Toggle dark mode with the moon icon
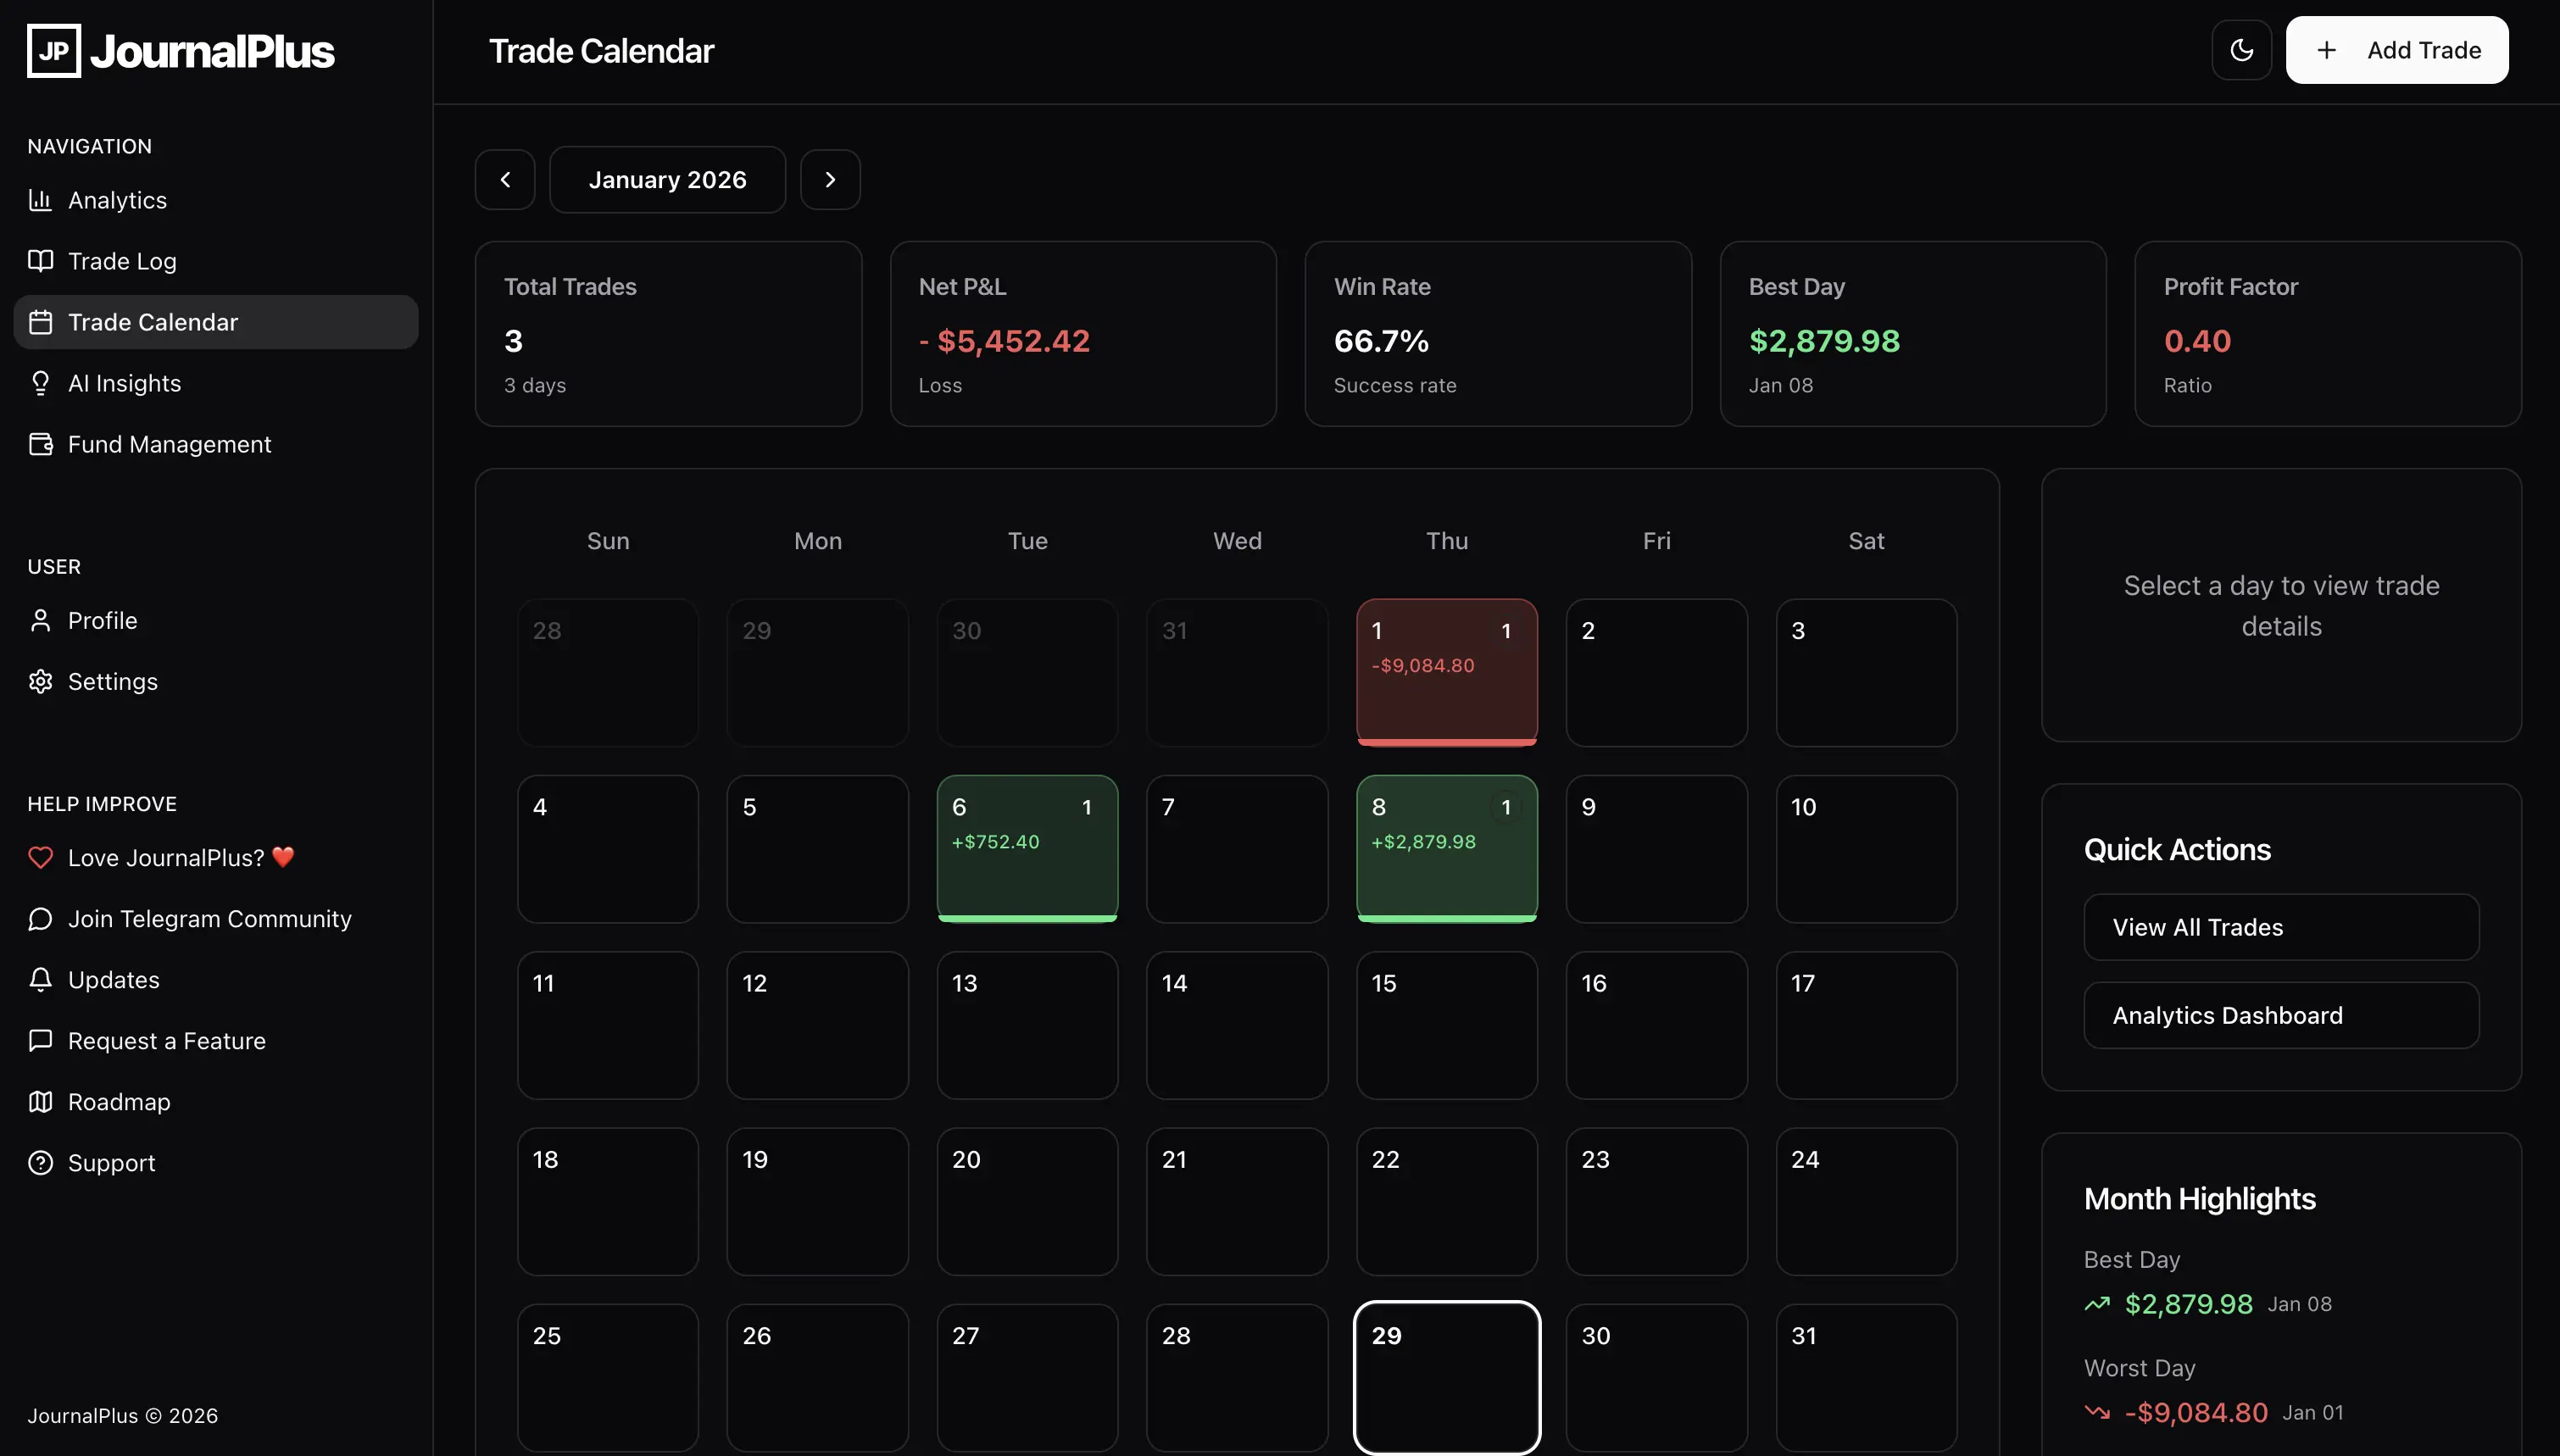Screen dimensions: 2560x1456 pyautogui.click(x=2241, y=50)
